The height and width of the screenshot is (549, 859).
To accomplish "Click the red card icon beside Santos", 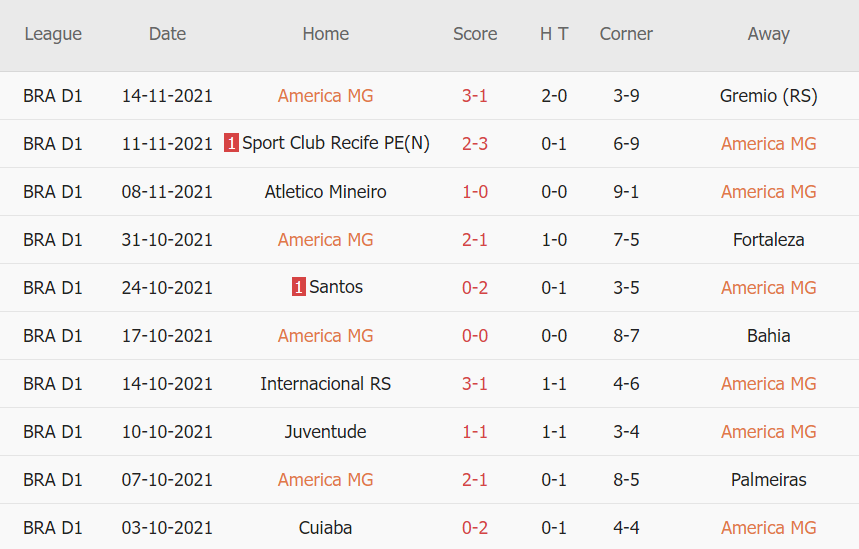I will click(x=299, y=288).
